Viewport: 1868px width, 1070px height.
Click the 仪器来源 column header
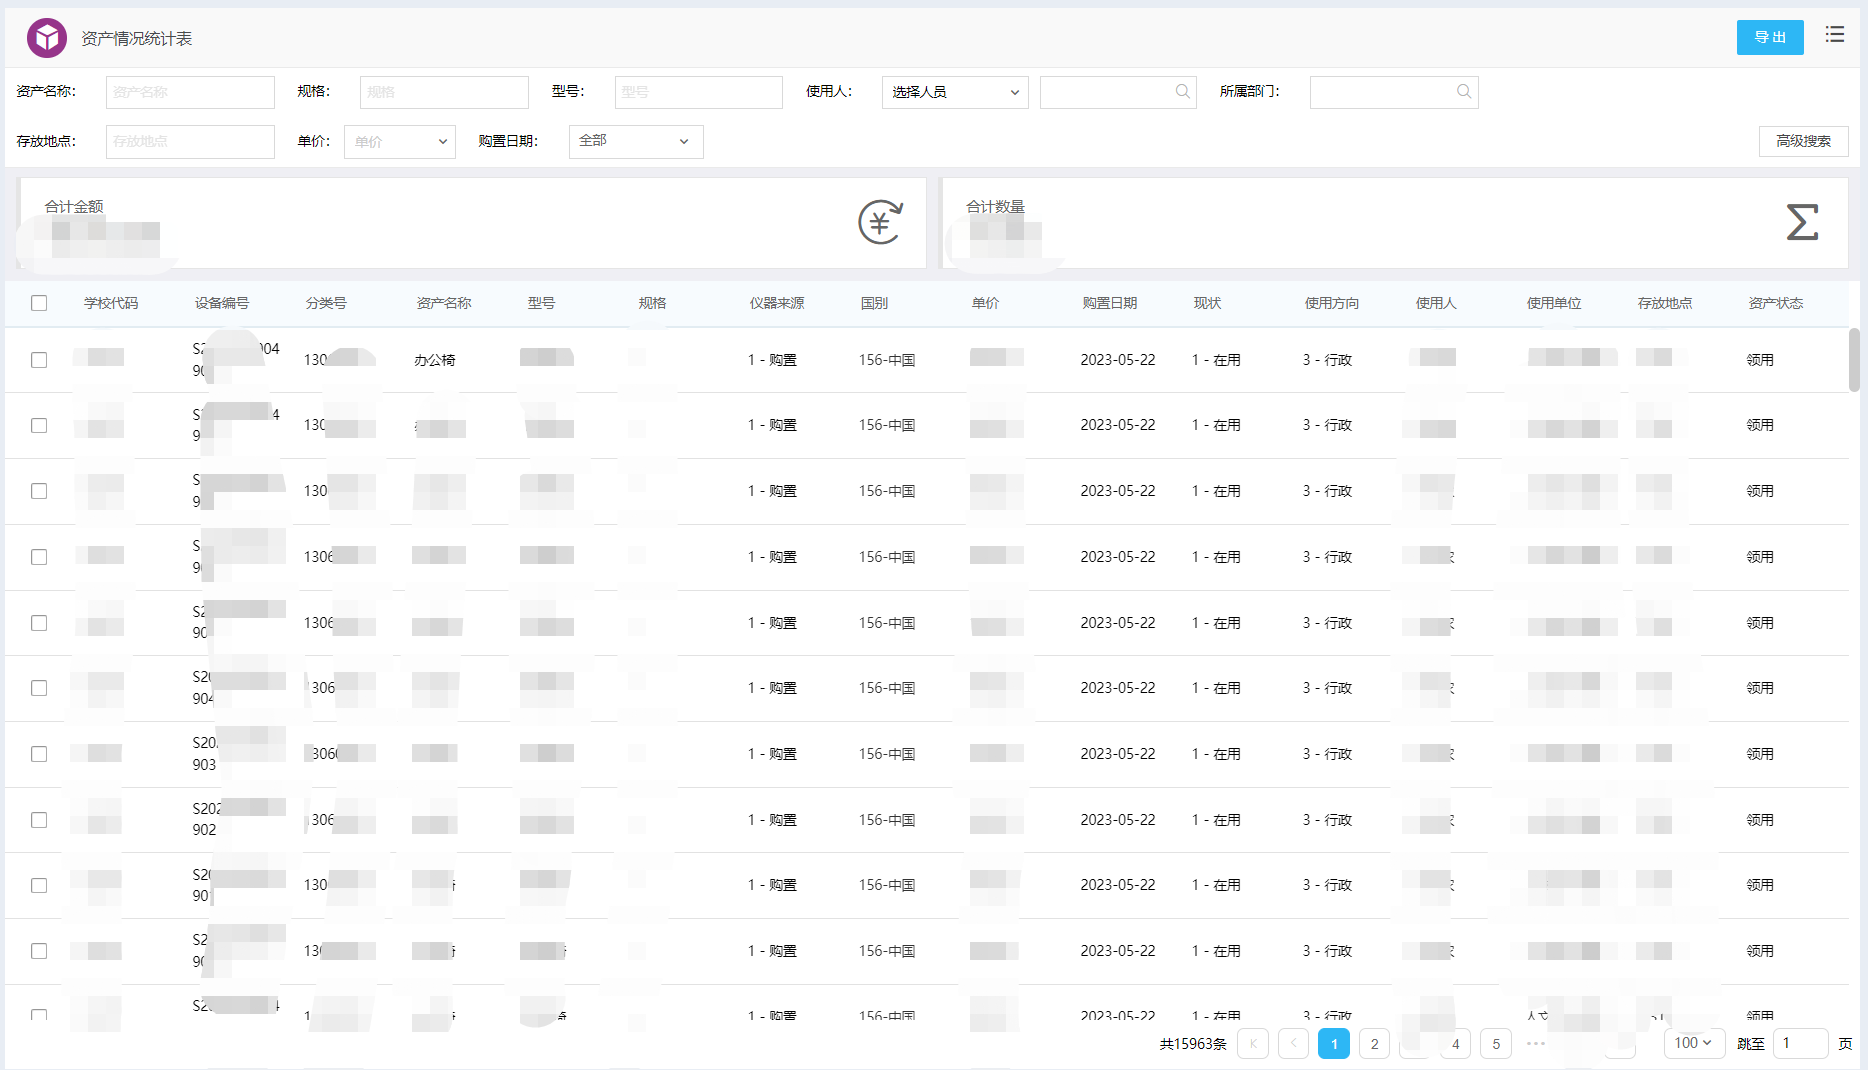coord(777,303)
